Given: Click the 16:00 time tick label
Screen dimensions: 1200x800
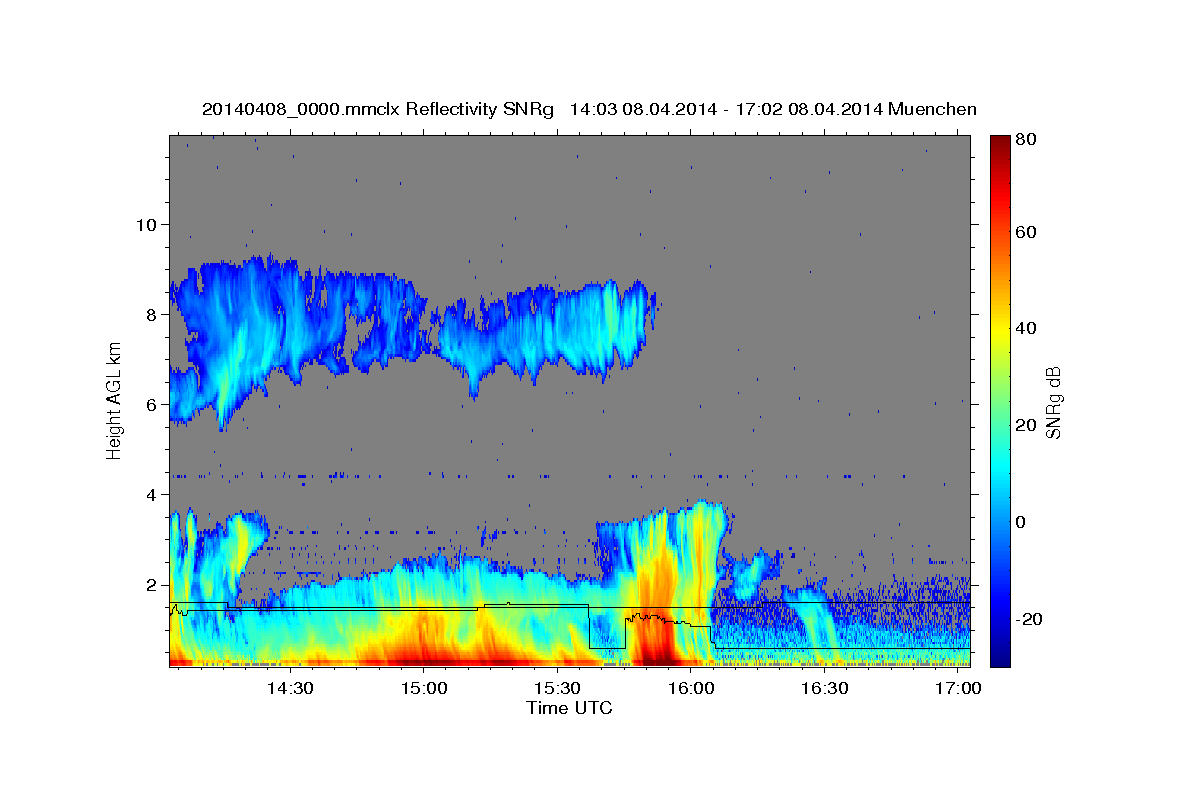Looking at the screenshot, I should click(691, 689).
